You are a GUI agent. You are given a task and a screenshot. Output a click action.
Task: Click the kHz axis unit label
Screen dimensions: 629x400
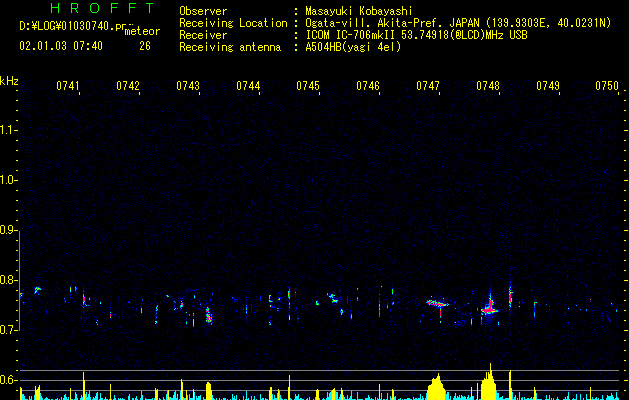[9, 81]
